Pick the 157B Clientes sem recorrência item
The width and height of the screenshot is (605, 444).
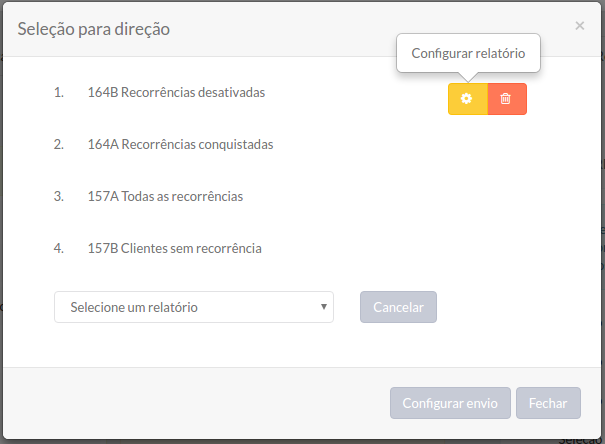pyautogui.click(x=175, y=248)
